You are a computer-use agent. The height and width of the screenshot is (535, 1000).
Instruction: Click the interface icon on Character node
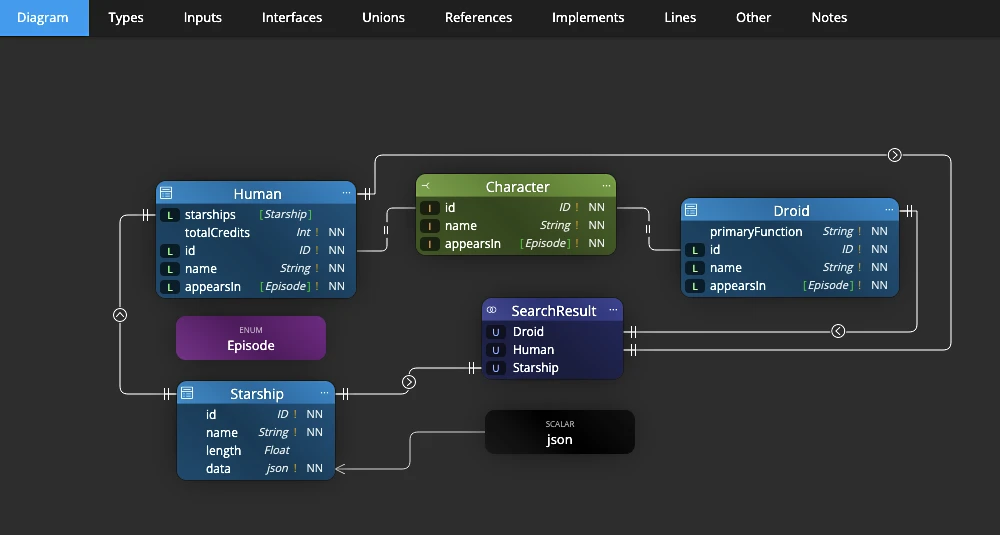click(425, 186)
